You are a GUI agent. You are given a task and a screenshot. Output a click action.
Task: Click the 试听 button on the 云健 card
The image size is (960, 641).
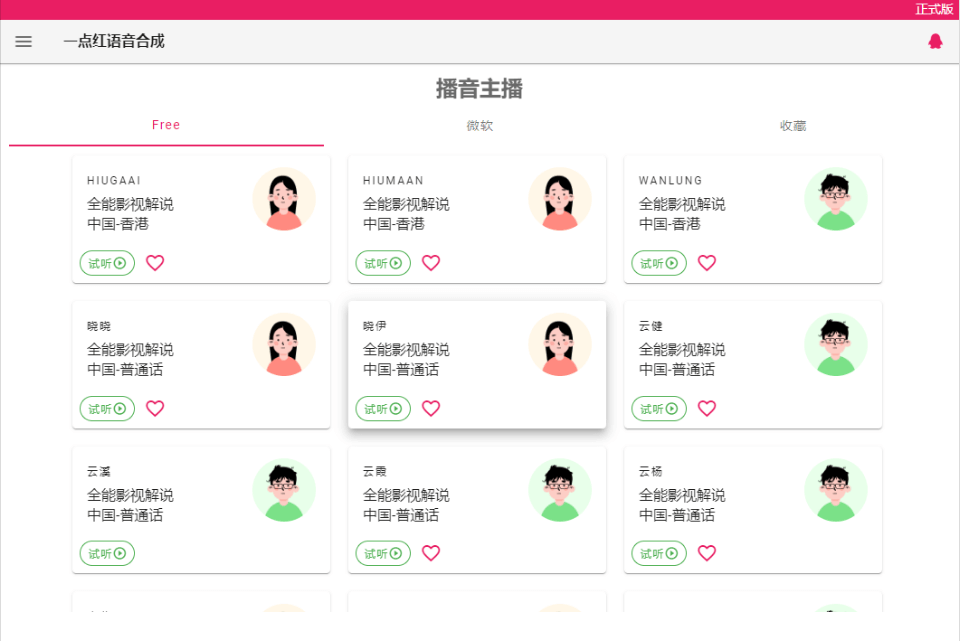658,408
